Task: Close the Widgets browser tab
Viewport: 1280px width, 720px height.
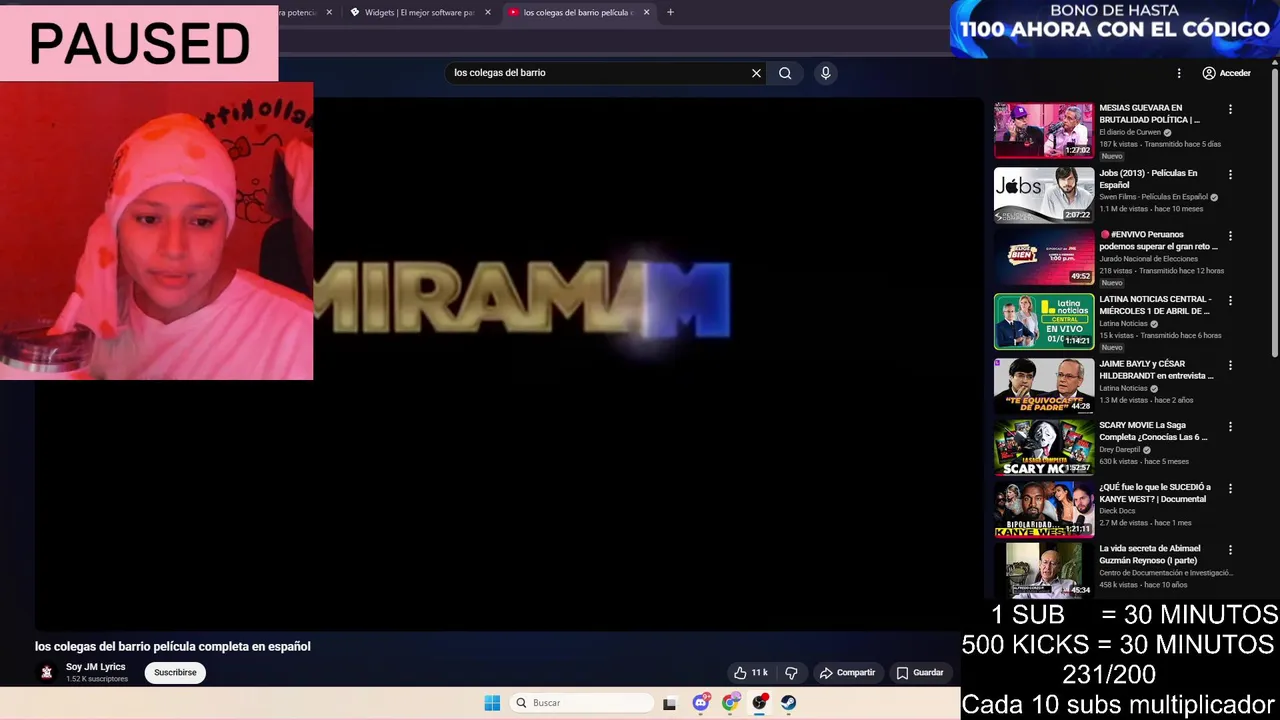Action: pos(488,12)
